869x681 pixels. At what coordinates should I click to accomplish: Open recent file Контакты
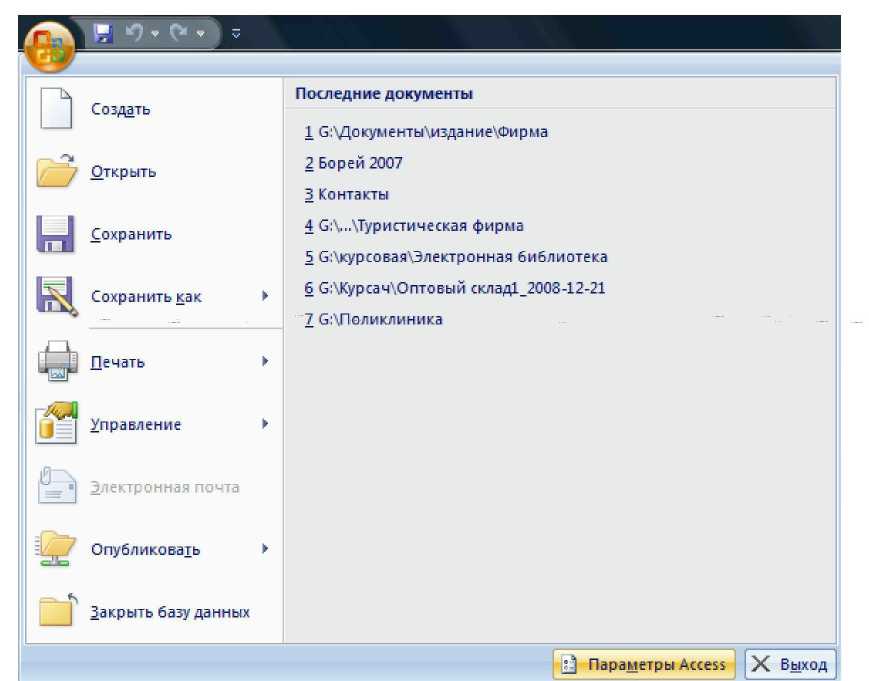[x=347, y=194]
